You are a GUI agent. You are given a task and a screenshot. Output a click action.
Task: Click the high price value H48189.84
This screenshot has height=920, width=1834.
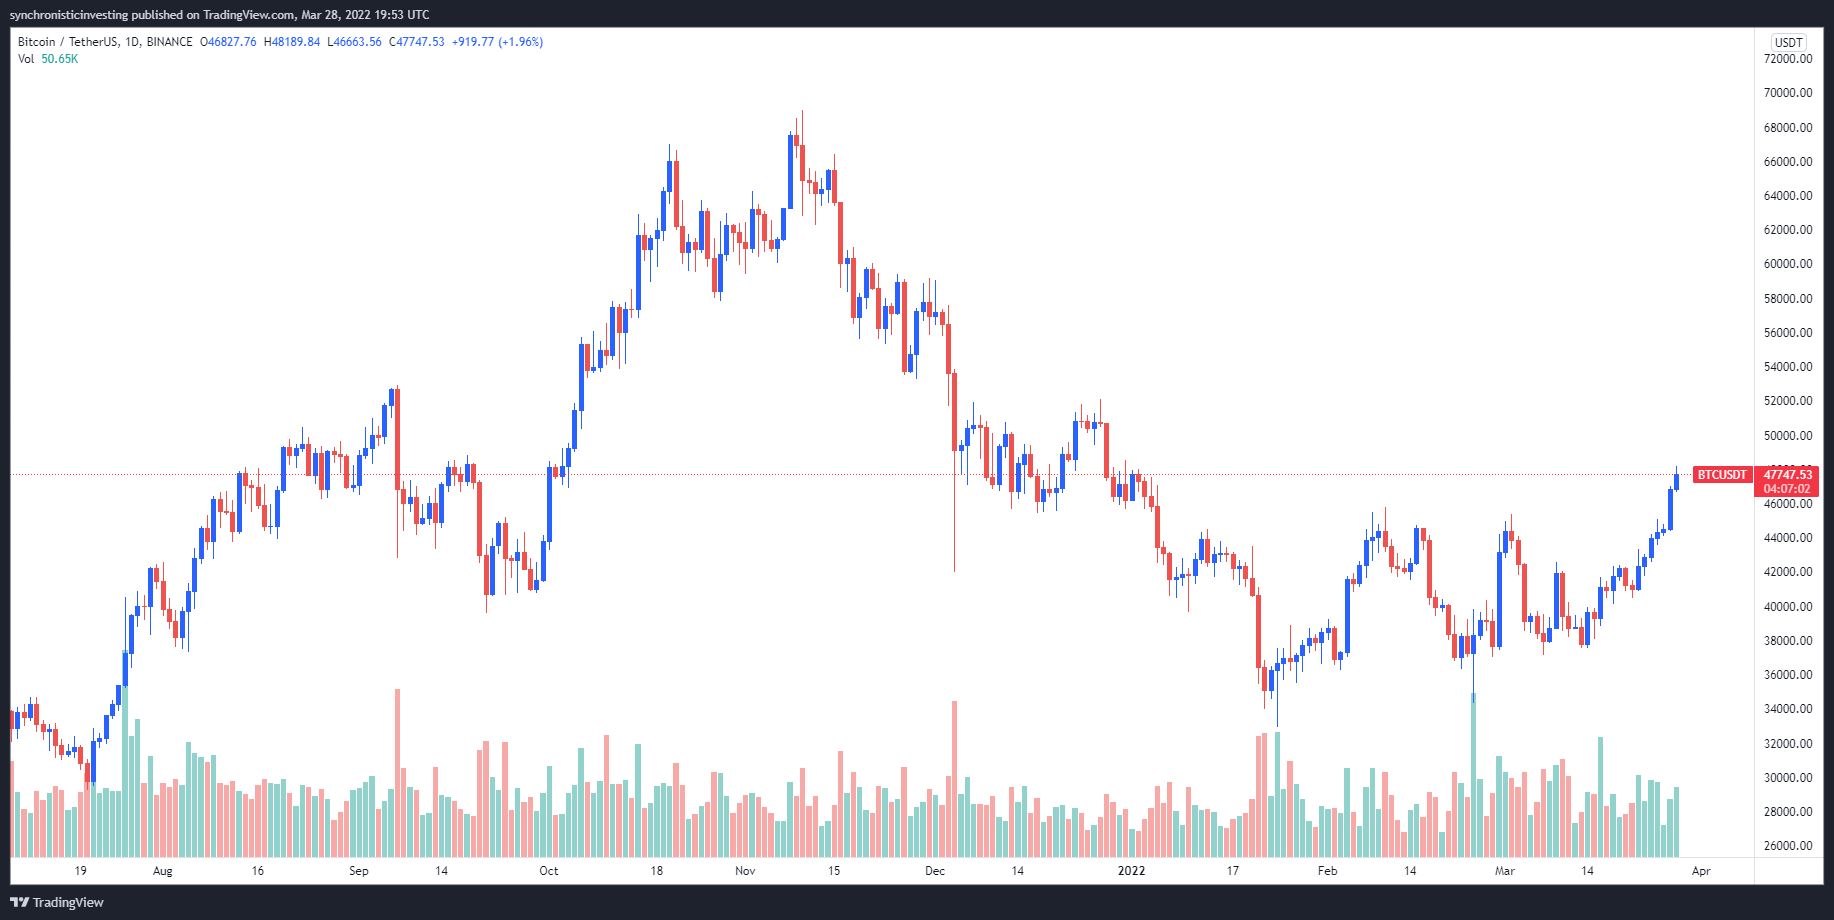[x=292, y=42]
